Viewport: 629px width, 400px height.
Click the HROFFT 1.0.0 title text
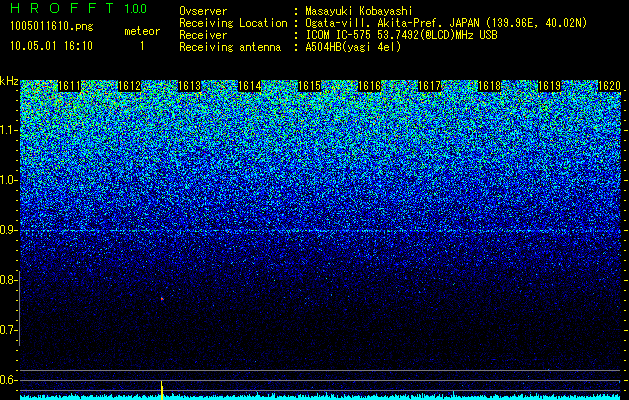(x=79, y=8)
